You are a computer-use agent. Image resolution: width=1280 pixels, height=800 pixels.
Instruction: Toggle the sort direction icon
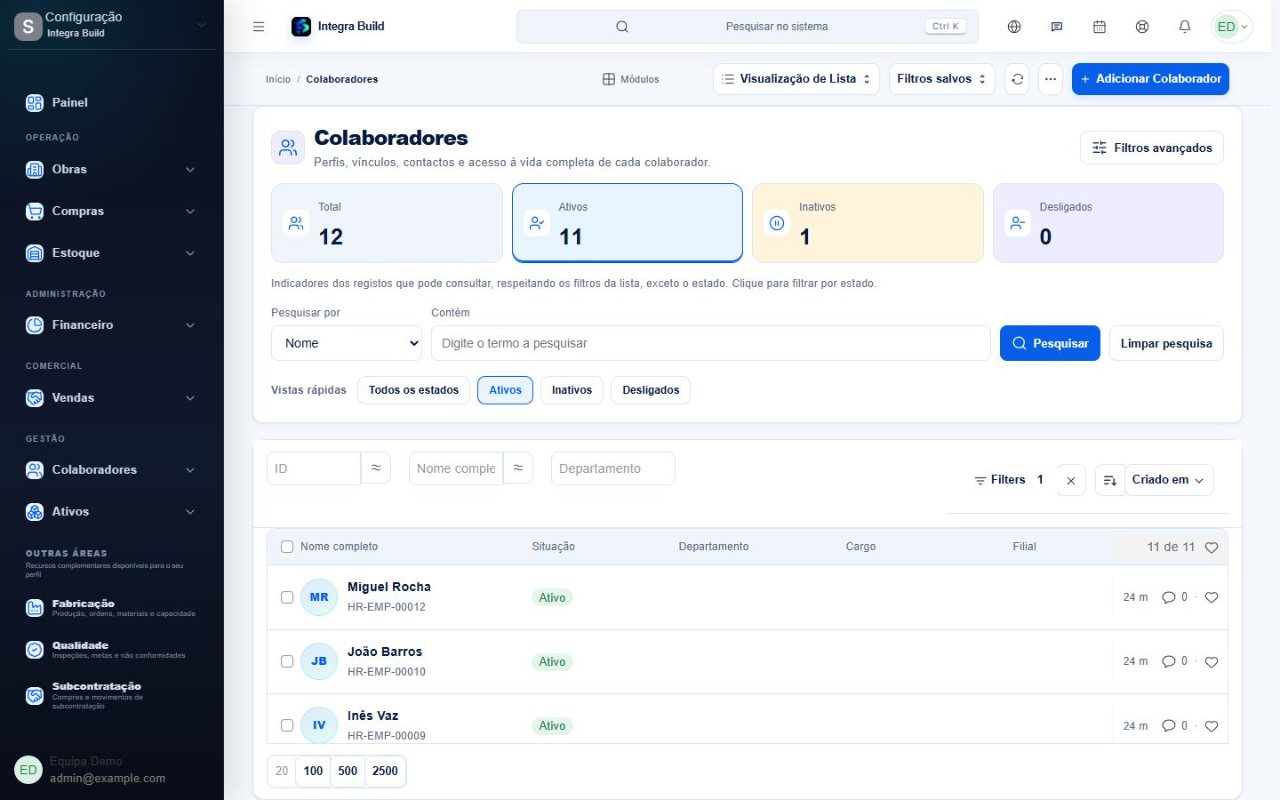pyautogui.click(x=1109, y=481)
